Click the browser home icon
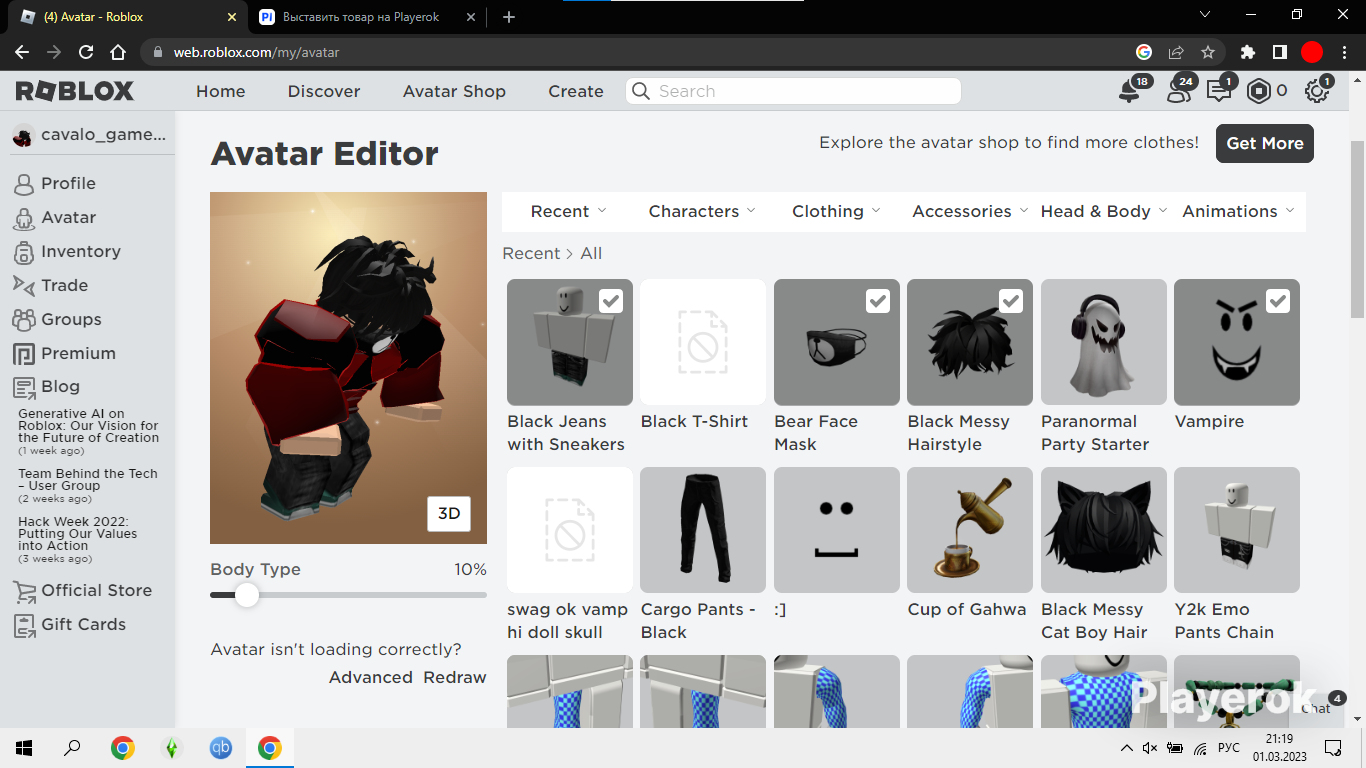The image size is (1366, 768). pos(118,52)
